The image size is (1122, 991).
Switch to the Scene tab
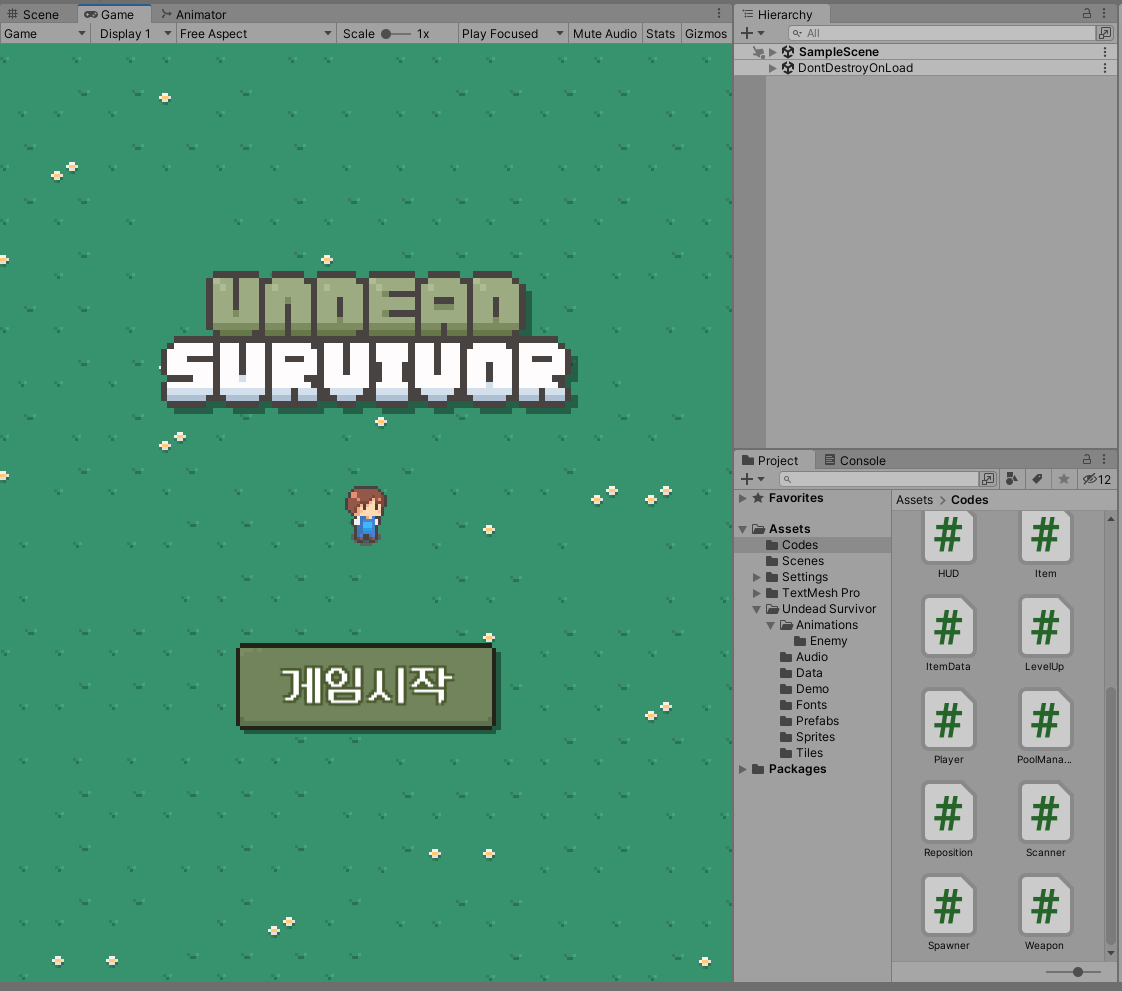34,14
